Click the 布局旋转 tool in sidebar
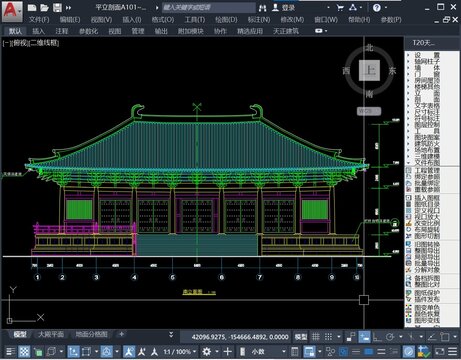This screenshot has height=360, width=461. pos(423,230)
